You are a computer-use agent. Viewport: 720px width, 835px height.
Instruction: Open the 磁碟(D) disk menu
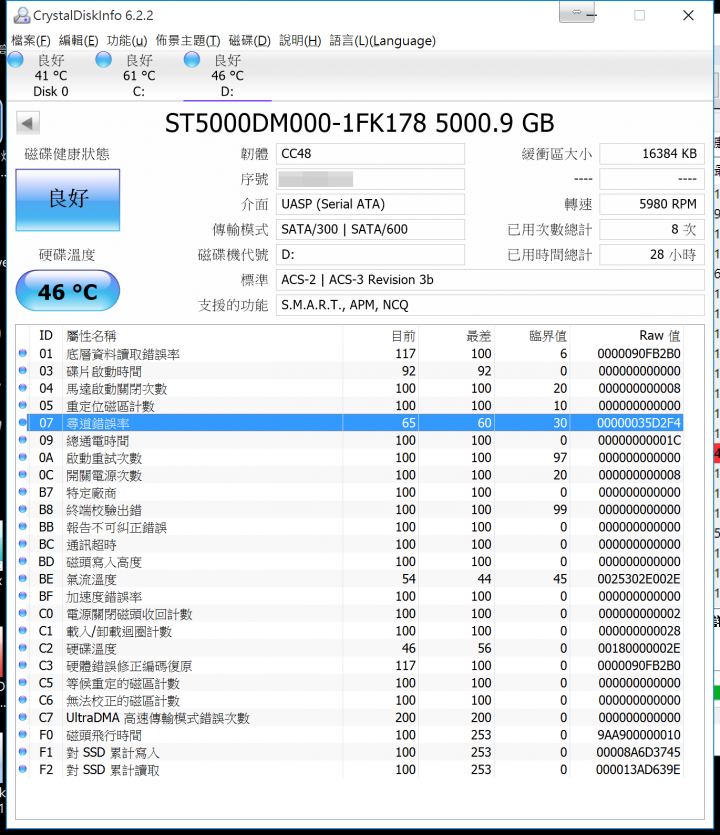pyautogui.click(x=249, y=40)
